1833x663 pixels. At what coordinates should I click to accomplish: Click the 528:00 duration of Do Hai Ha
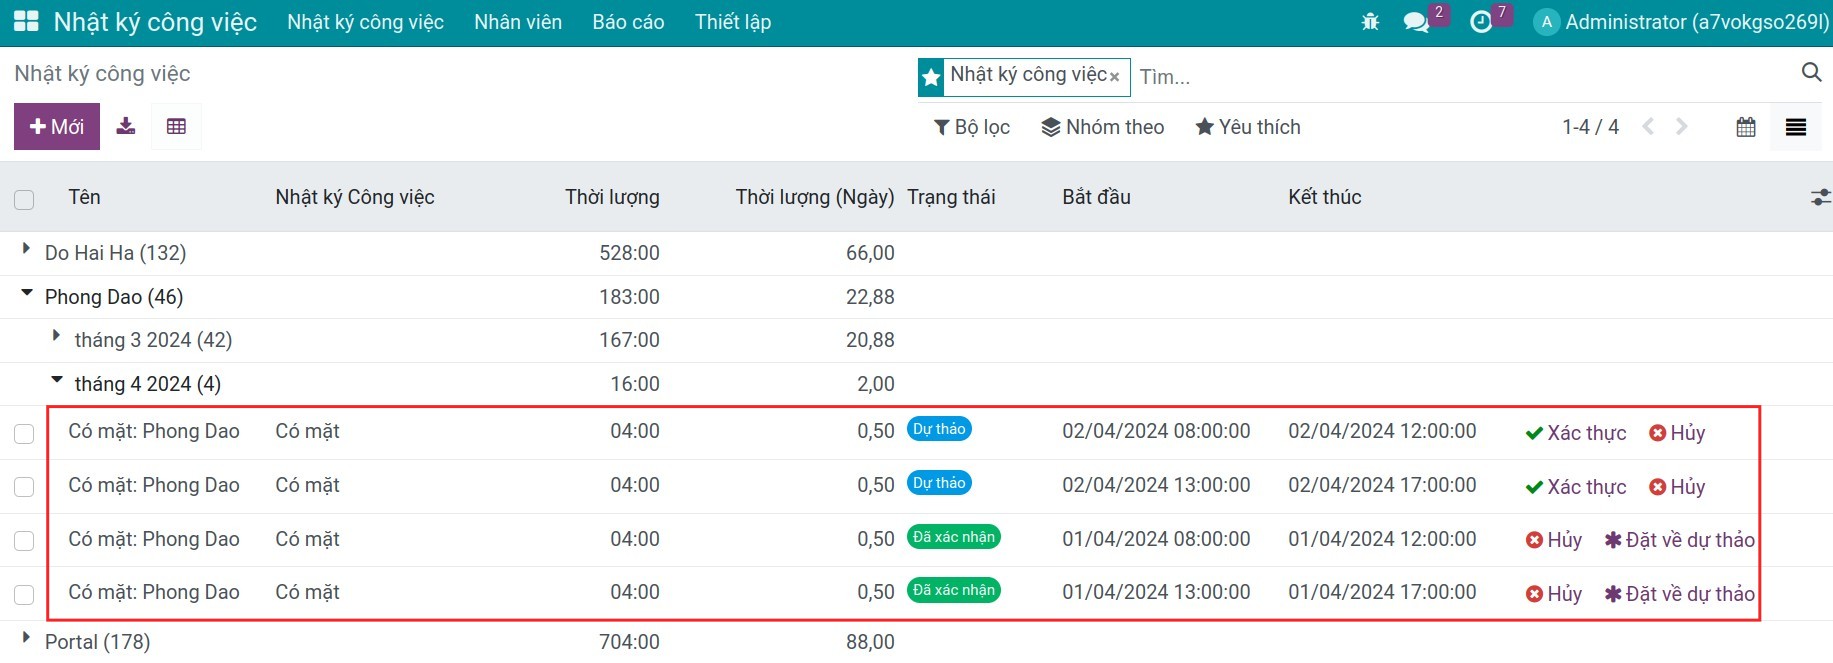click(x=629, y=253)
